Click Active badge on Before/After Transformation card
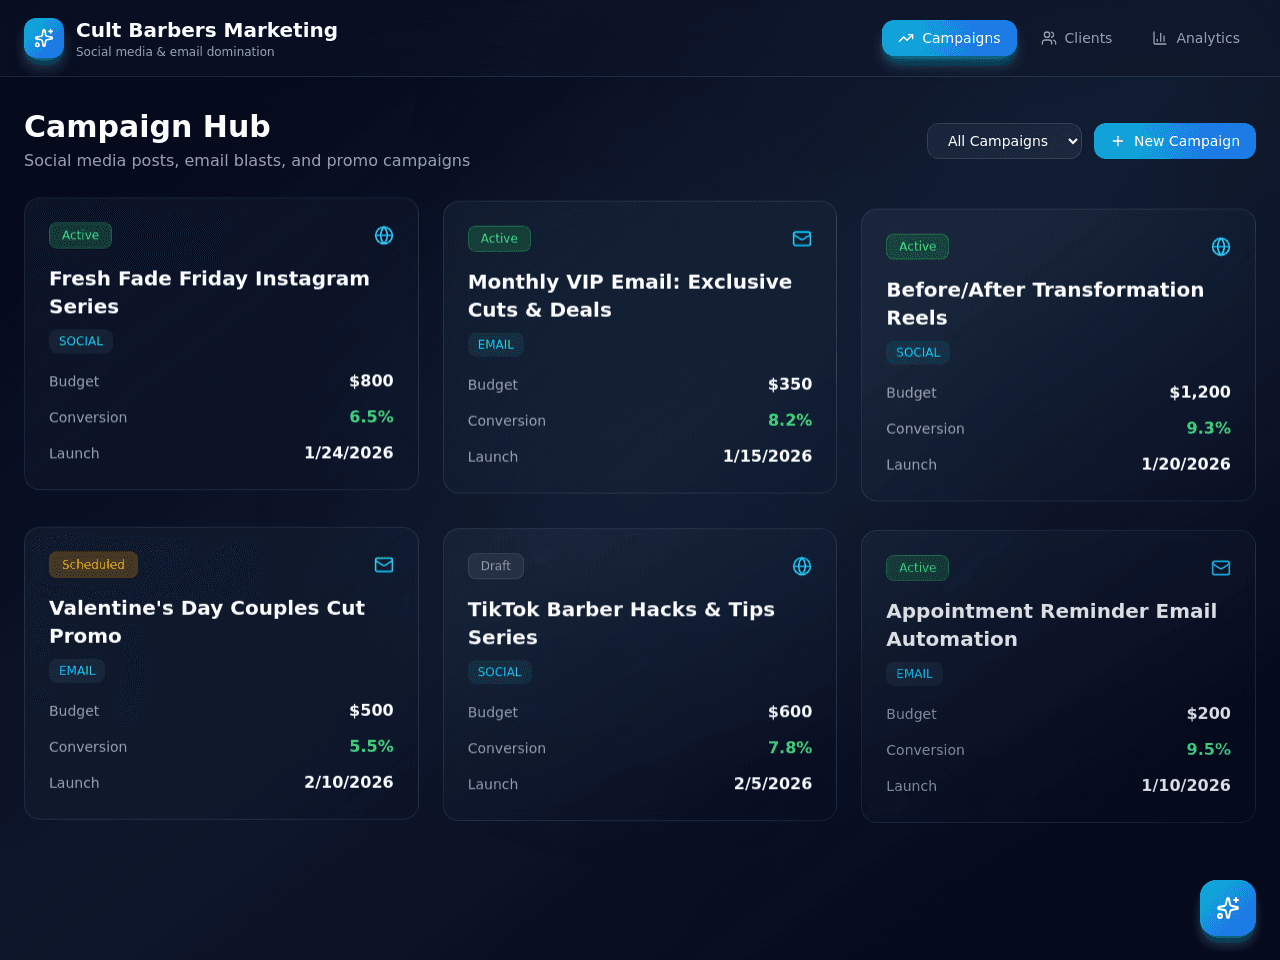 (x=917, y=247)
